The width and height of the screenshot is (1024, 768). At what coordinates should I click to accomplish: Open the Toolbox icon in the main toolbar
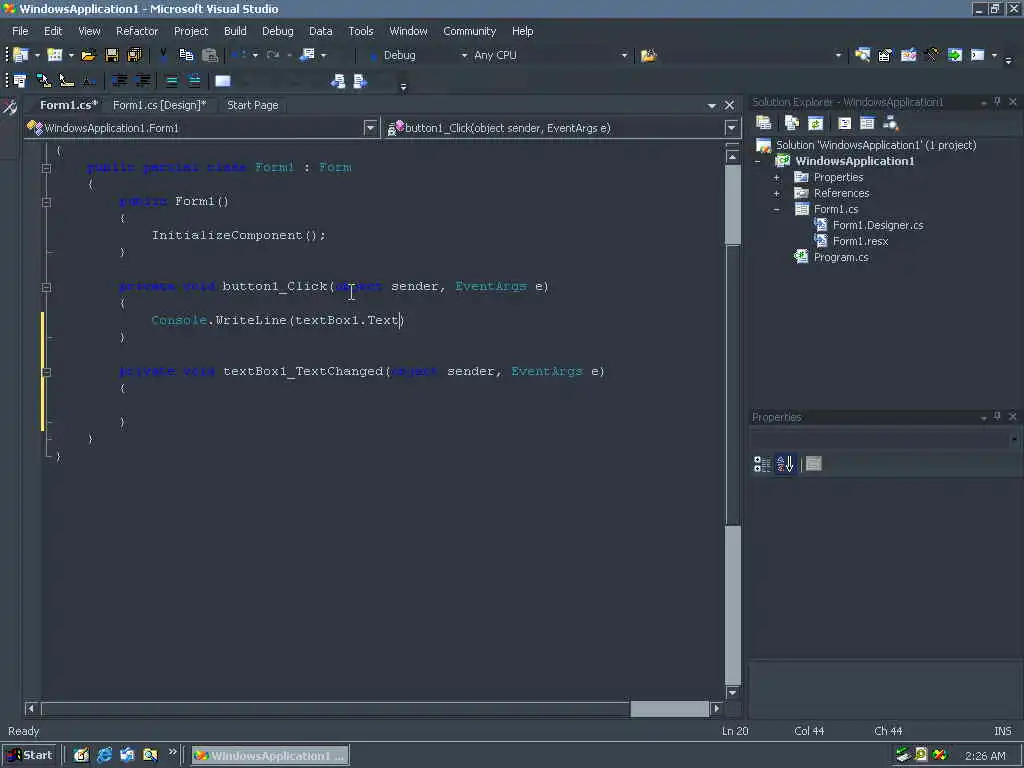click(932, 56)
